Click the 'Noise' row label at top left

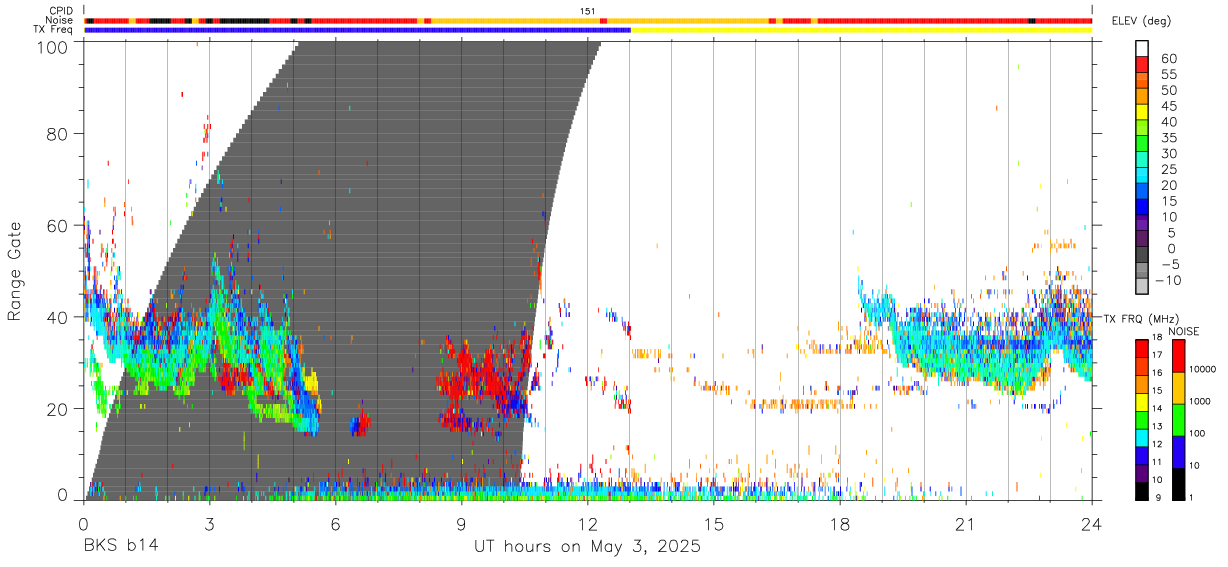click(59, 20)
